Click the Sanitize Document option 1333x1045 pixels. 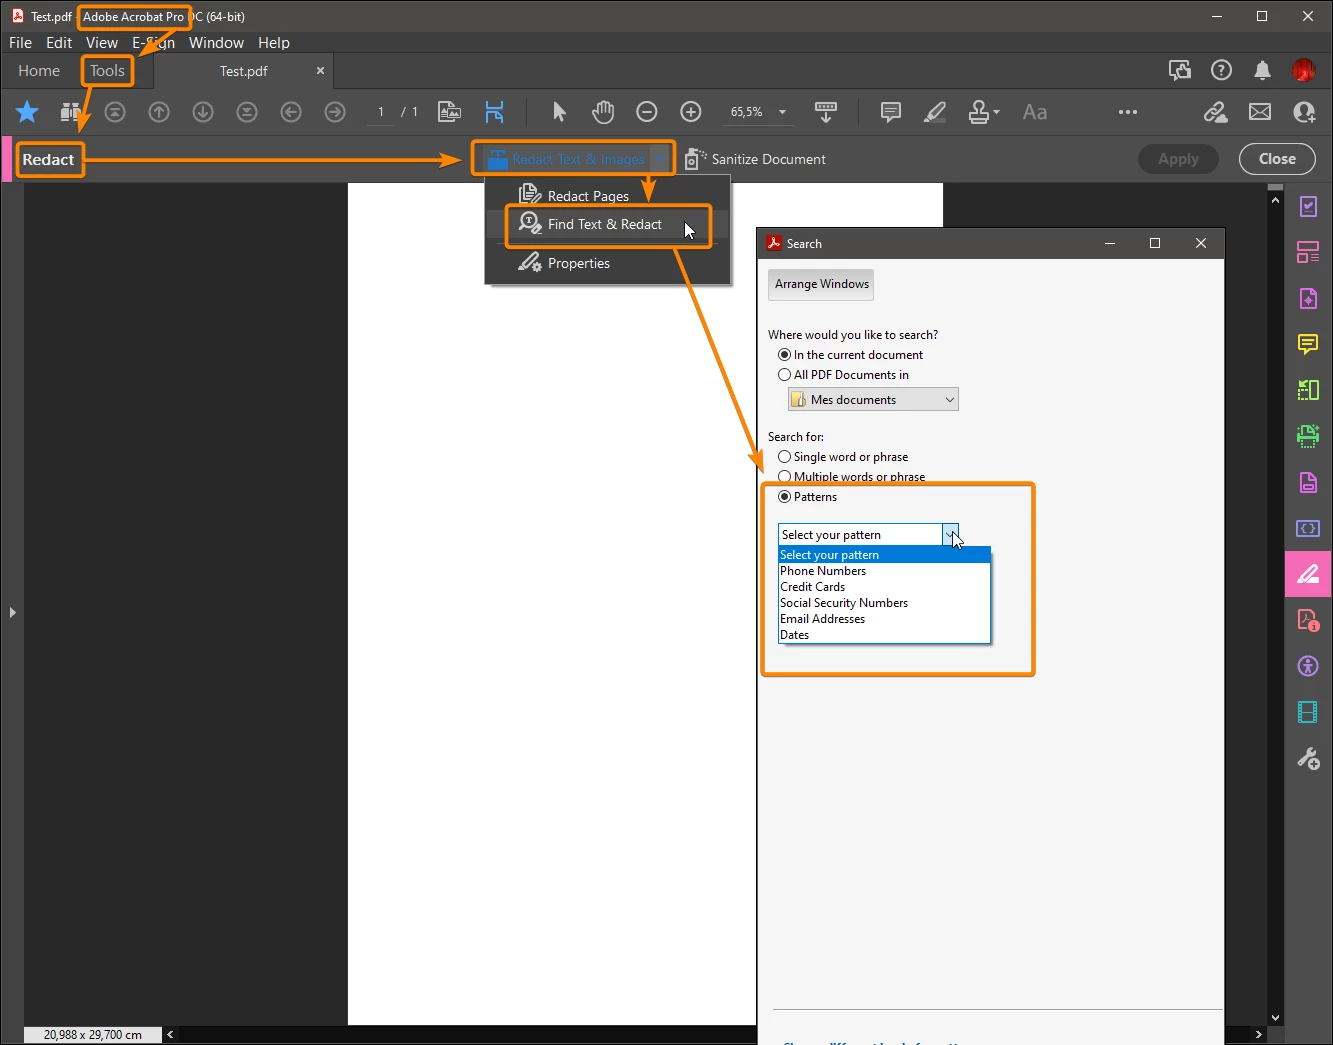coord(755,159)
